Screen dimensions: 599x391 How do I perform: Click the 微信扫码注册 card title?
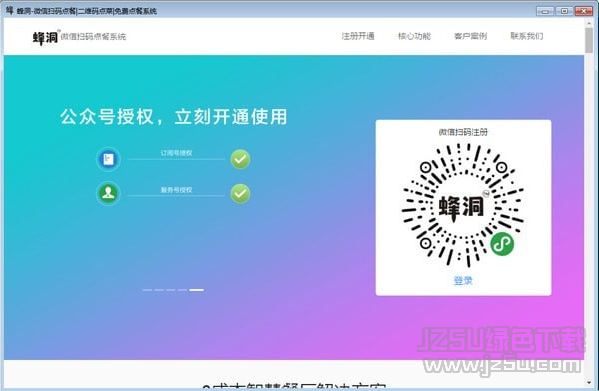click(463, 132)
